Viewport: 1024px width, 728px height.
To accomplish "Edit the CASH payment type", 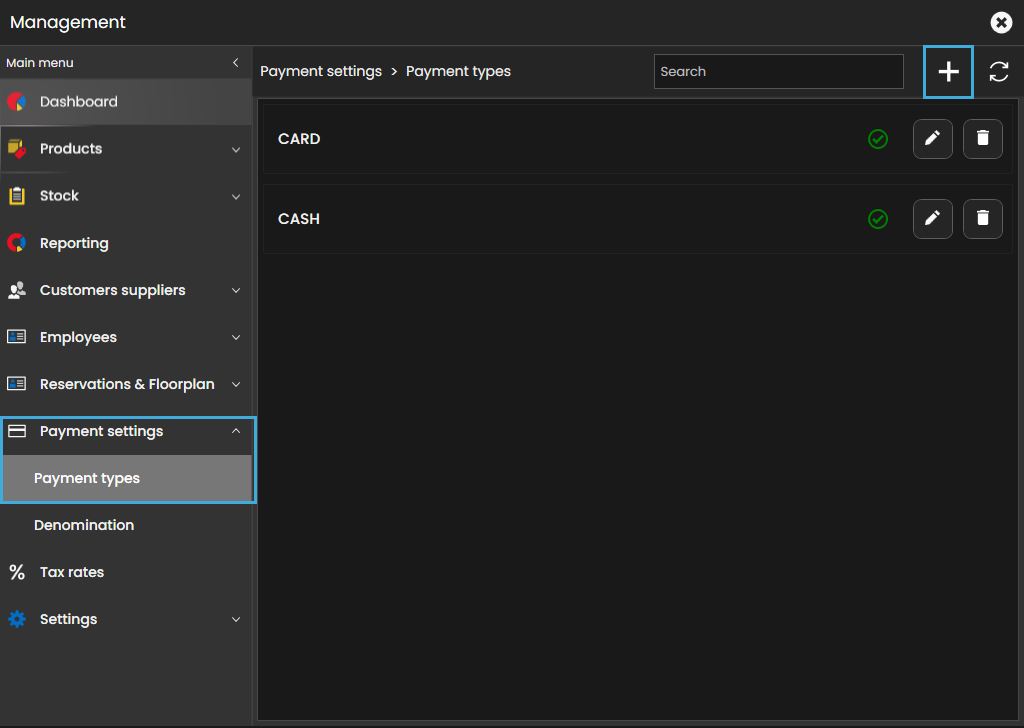I will point(932,219).
